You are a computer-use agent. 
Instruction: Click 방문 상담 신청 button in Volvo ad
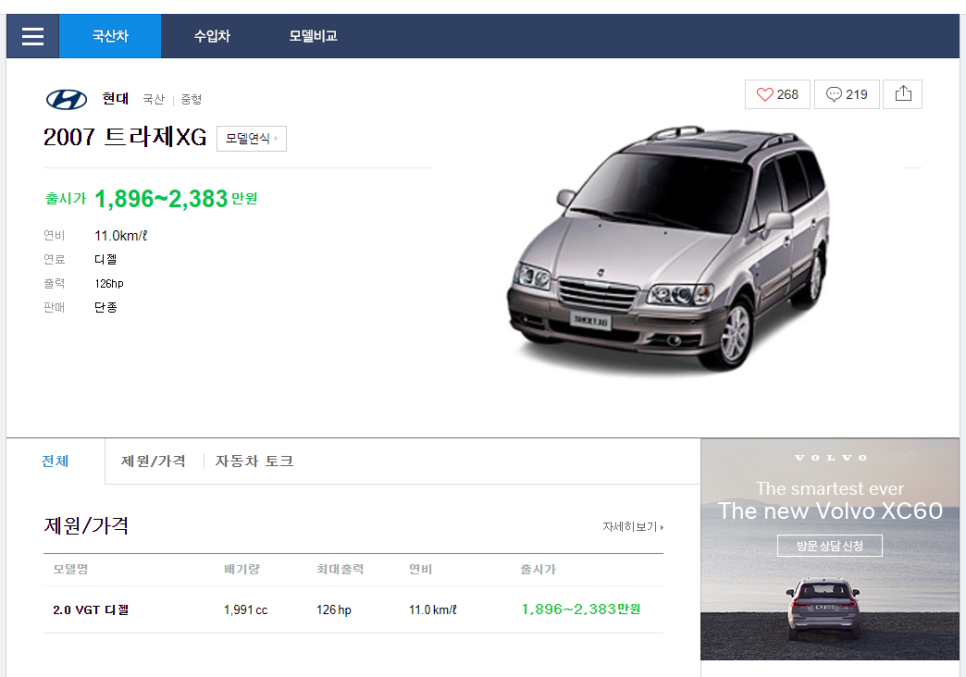[x=829, y=546]
